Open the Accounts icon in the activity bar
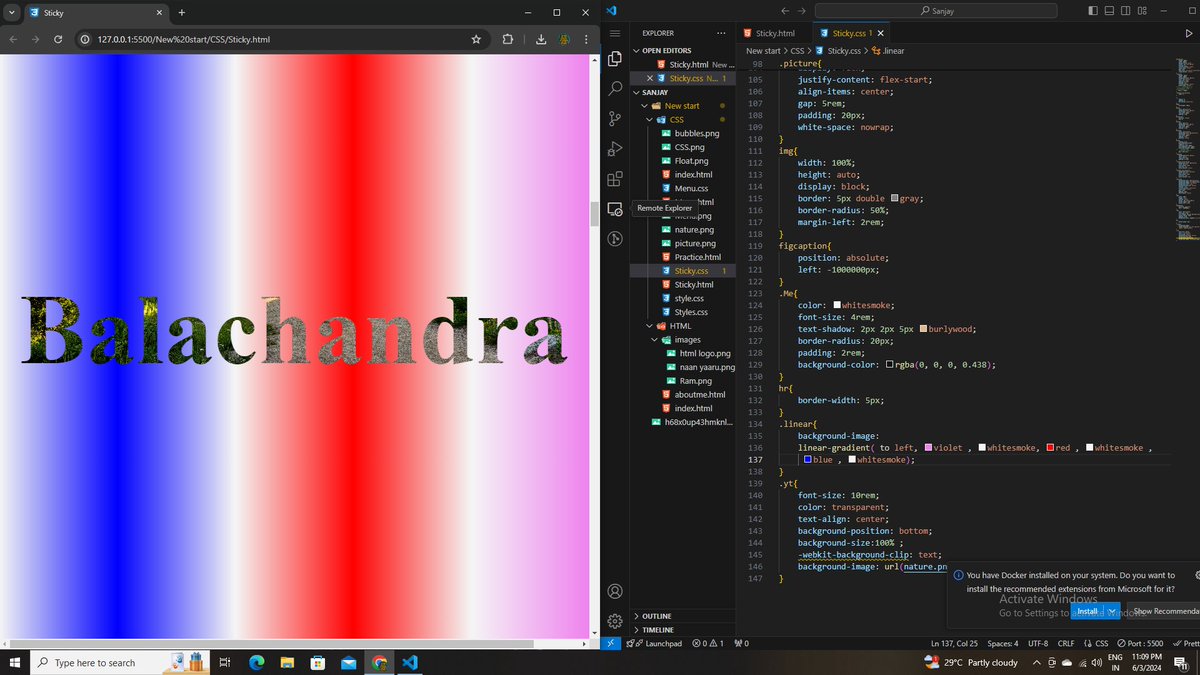The width and height of the screenshot is (1200, 675). click(615, 591)
